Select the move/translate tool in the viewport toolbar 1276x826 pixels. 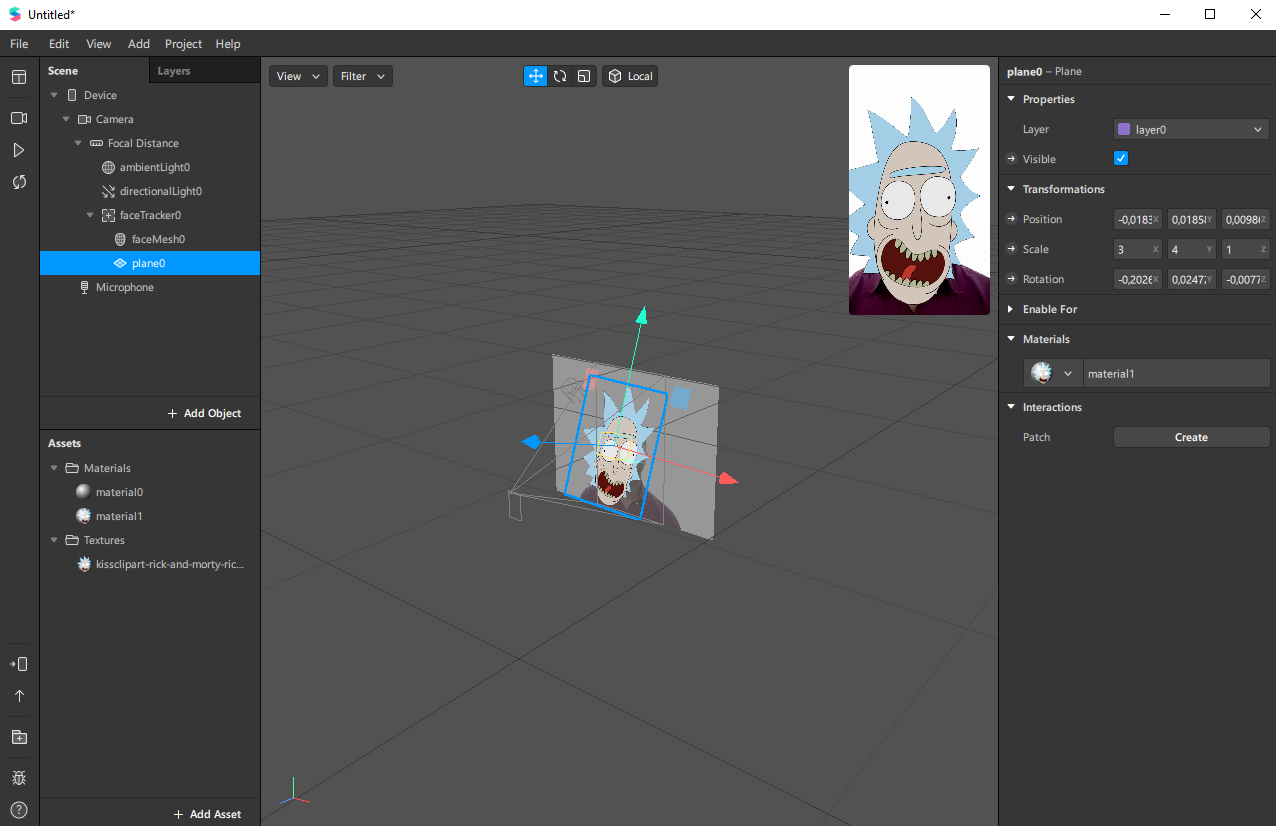[536, 76]
